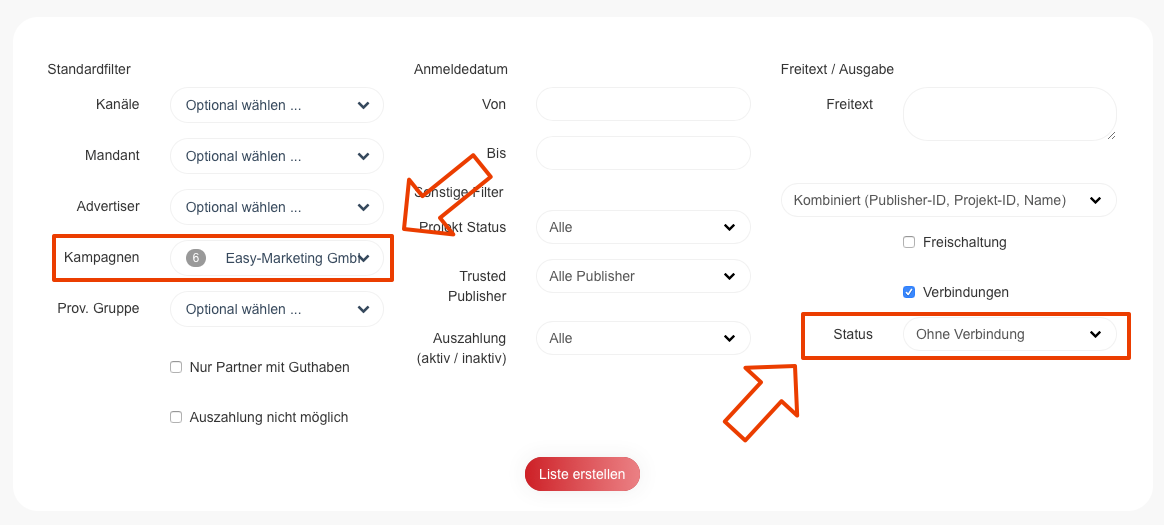Screen dimensions: 1164x525
Task: Click the Von date input field
Action: point(643,104)
